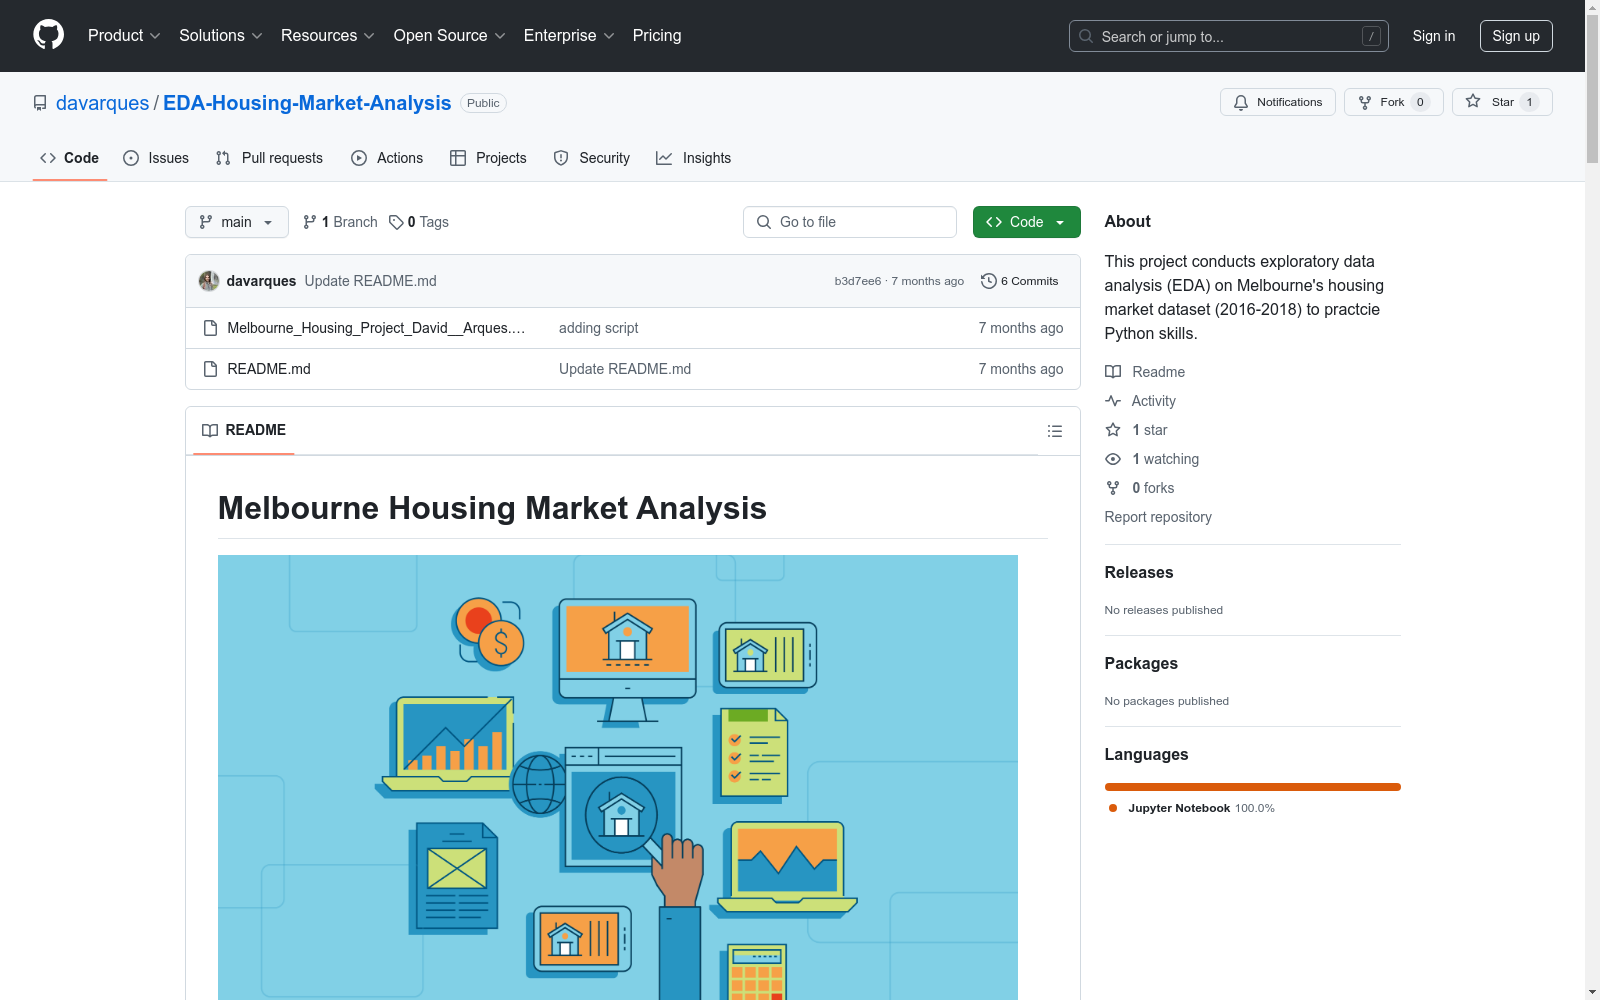The image size is (1600, 1000).
Task: Click the fork icon beside 0 forks
Action: click(1113, 488)
